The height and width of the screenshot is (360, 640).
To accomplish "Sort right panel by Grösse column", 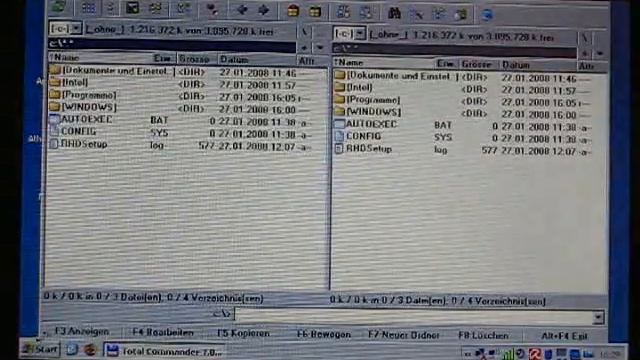I will coord(478,64).
